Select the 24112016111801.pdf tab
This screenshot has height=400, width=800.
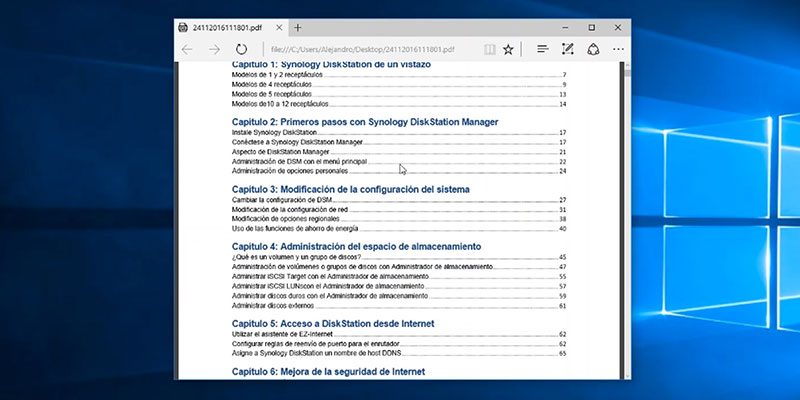point(231,28)
